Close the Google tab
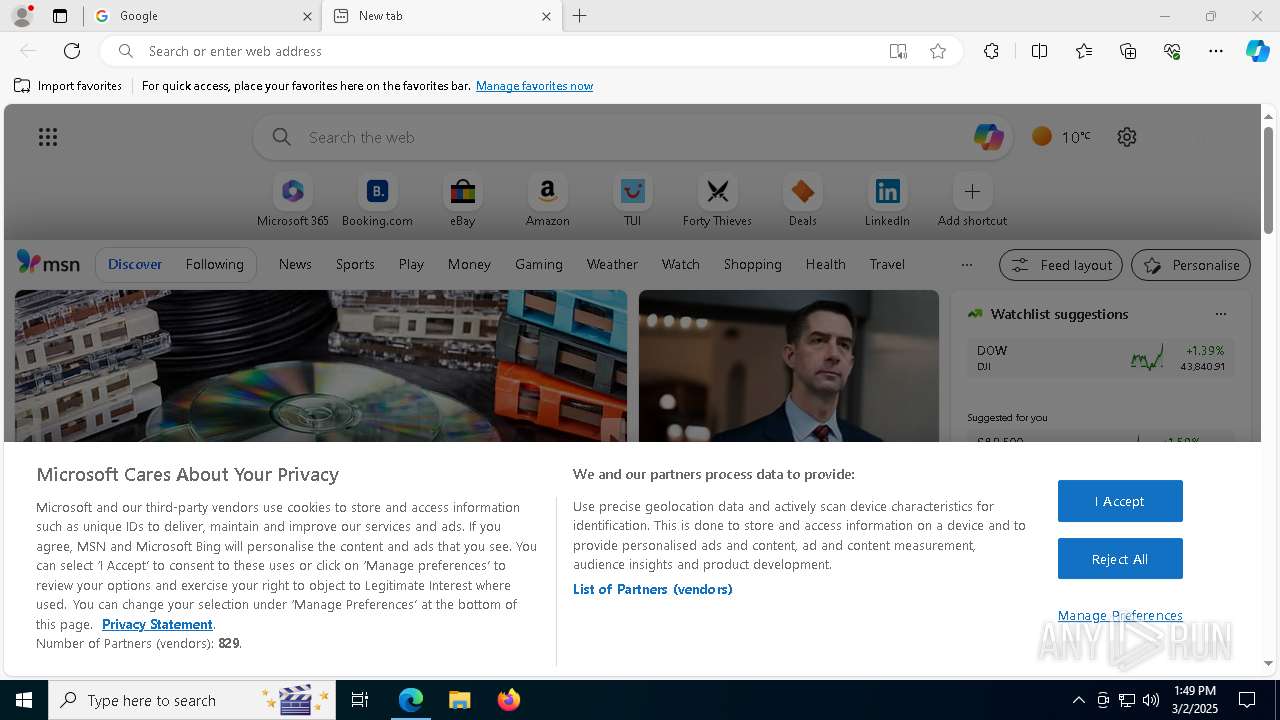Image resolution: width=1280 pixels, height=720 pixels. (307, 16)
